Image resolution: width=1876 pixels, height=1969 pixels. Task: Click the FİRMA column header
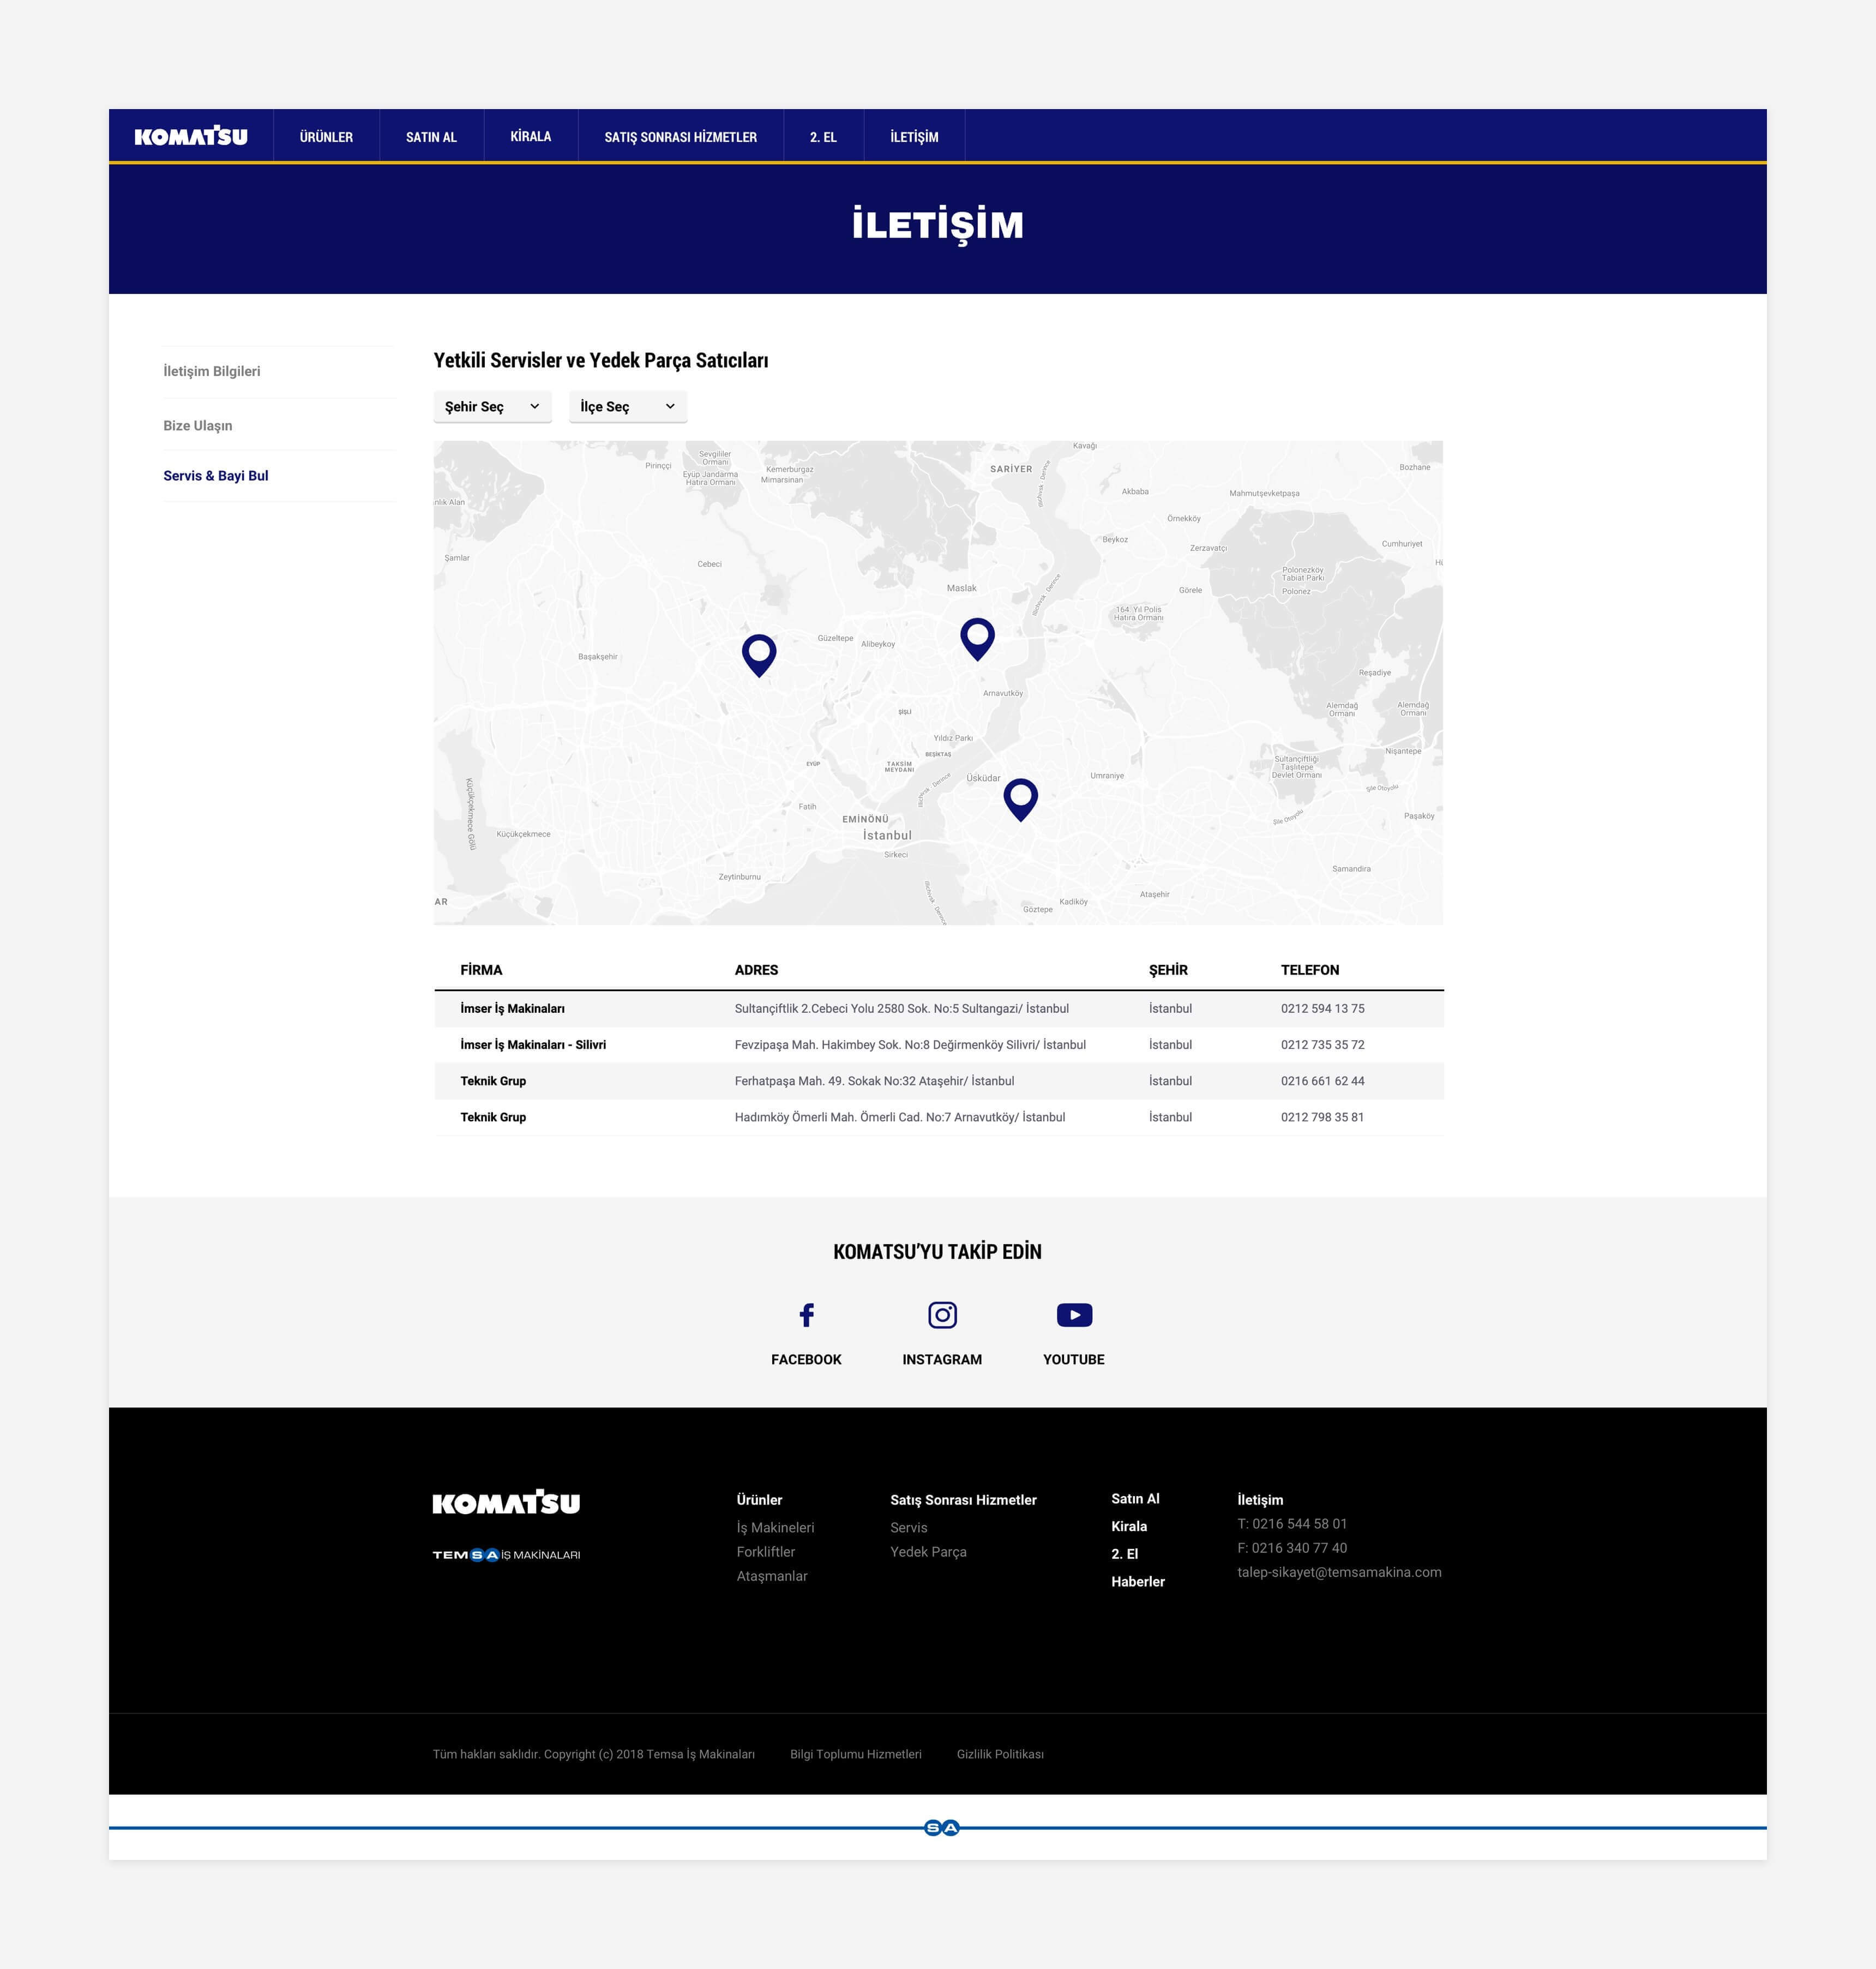481,969
